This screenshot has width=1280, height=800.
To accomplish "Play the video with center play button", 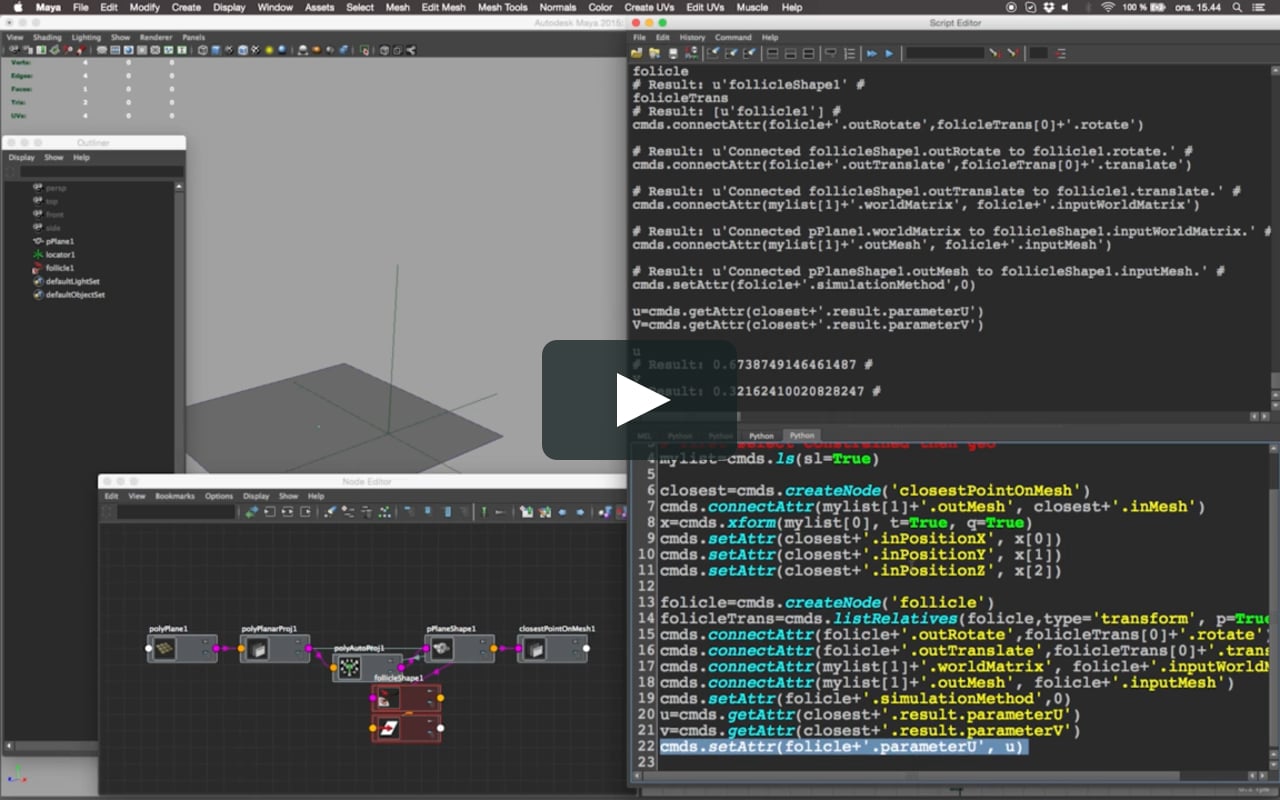I will 640,400.
